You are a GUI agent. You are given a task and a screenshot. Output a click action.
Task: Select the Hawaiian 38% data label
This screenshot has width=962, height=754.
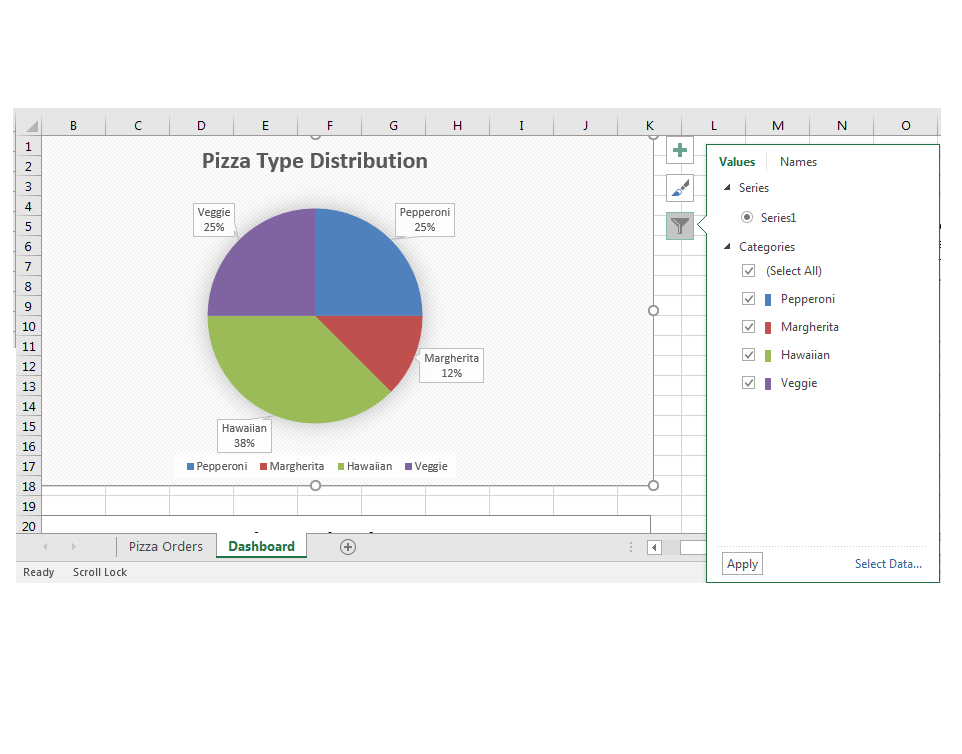pos(244,436)
